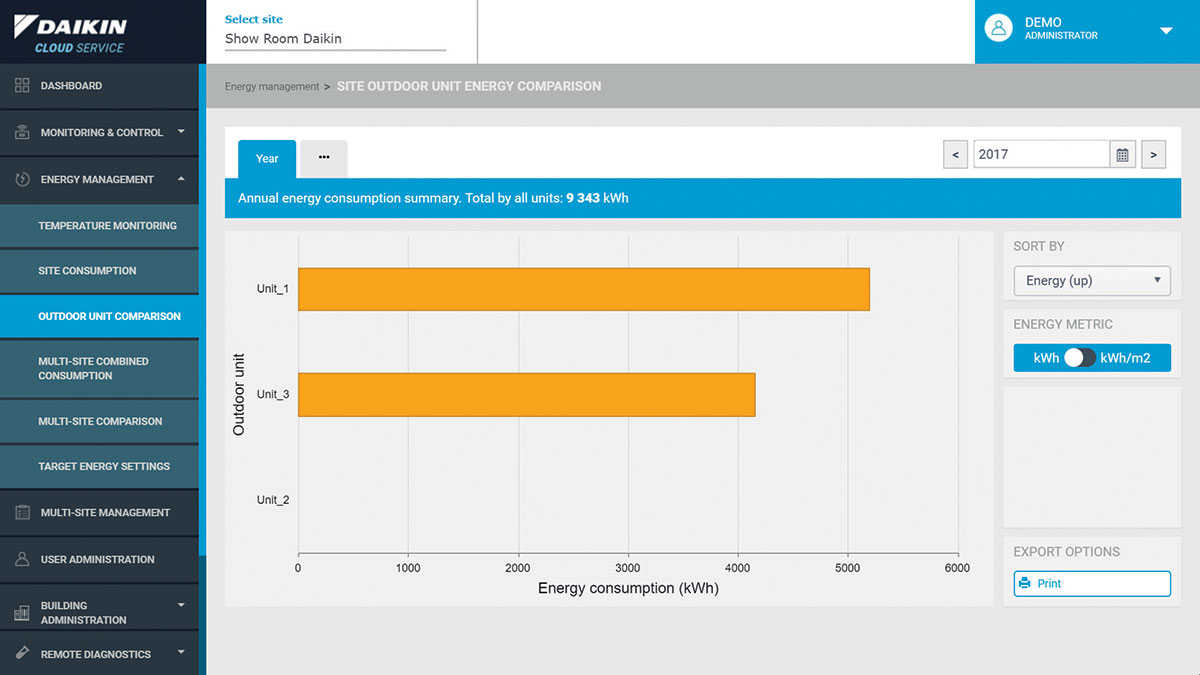The height and width of the screenshot is (675, 1200).
Task: Click the Multi-Site Management icon
Action: (x=22, y=513)
